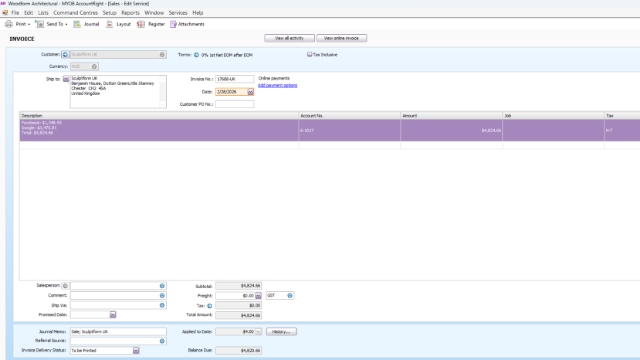Screen dimensions: 640x360
Task: Open the Reports menu
Action: tap(130, 13)
